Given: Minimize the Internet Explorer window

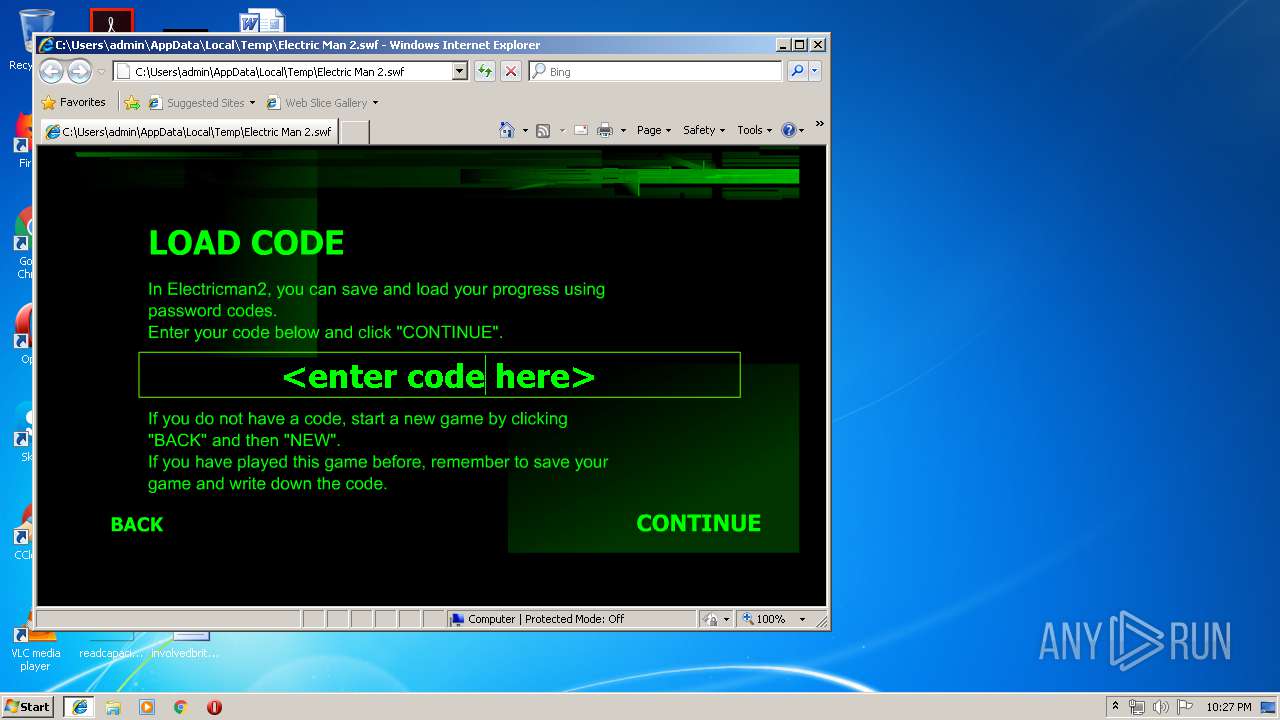Looking at the screenshot, I should [x=783, y=45].
